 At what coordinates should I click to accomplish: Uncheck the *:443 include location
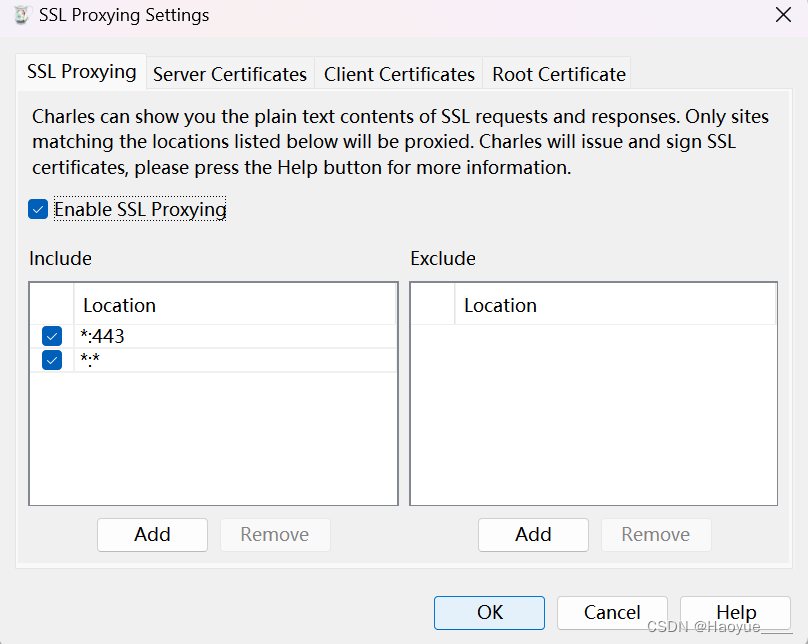click(x=52, y=336)
